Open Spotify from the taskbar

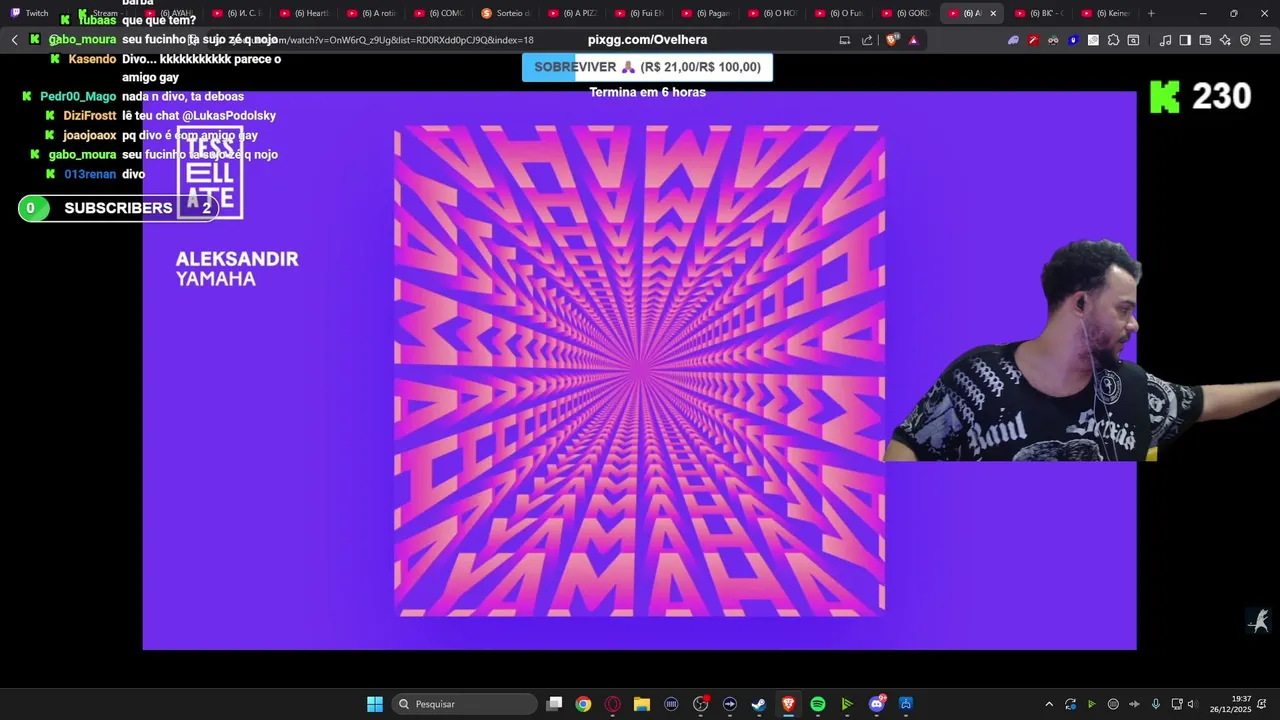(x=818, y=704)
